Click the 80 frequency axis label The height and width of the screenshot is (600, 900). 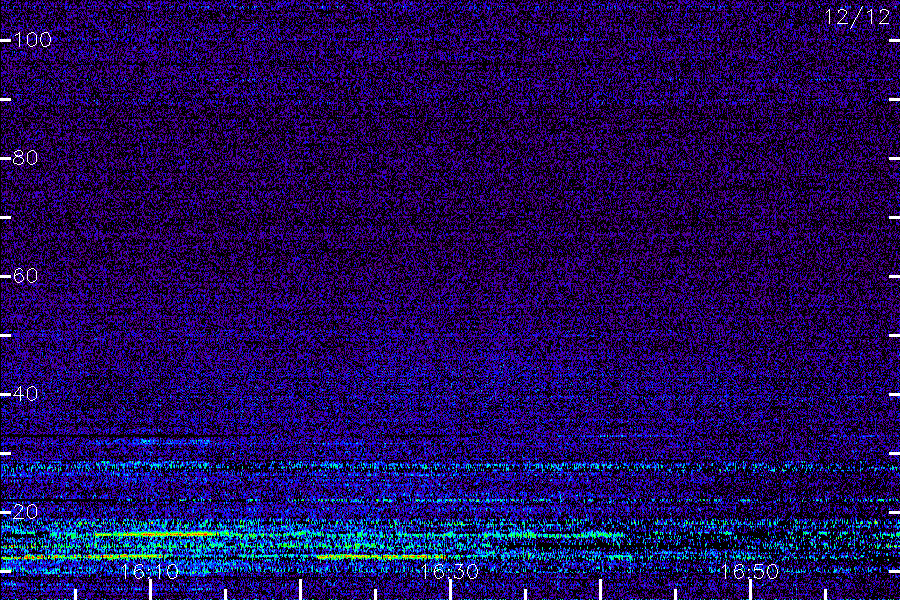pos(25,158)
